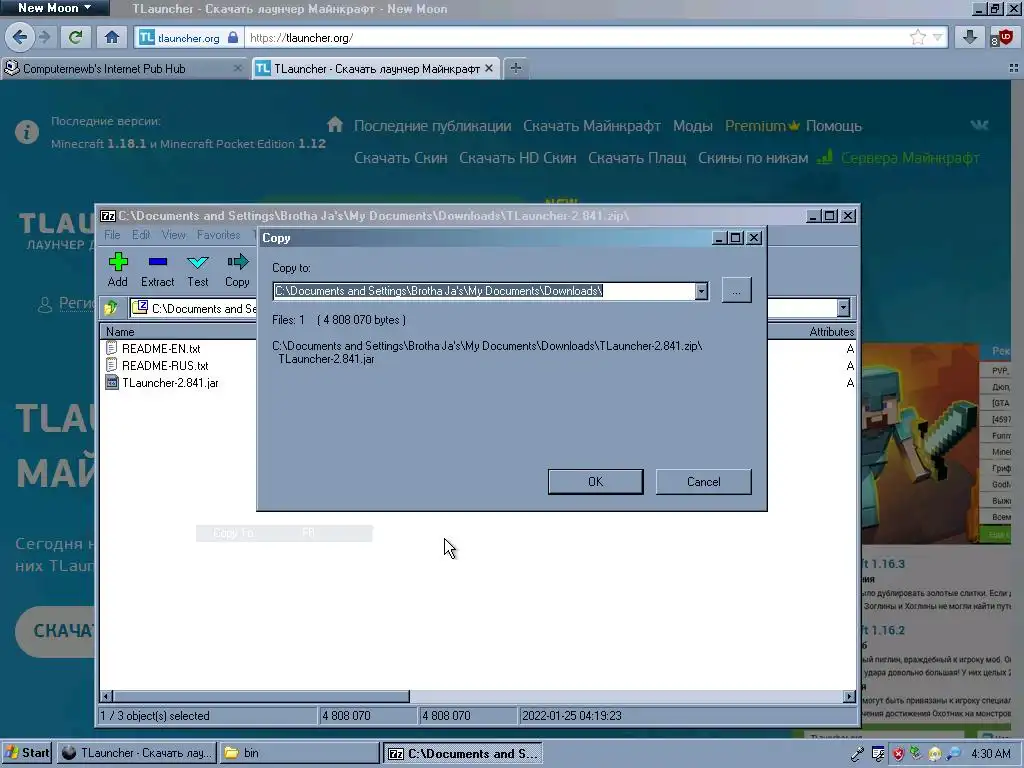The height and width of the screenshot is (768, 1024).
Task: Go up one folder in 7-Zip
Action: pyautogui.click(x=111, y=308)
